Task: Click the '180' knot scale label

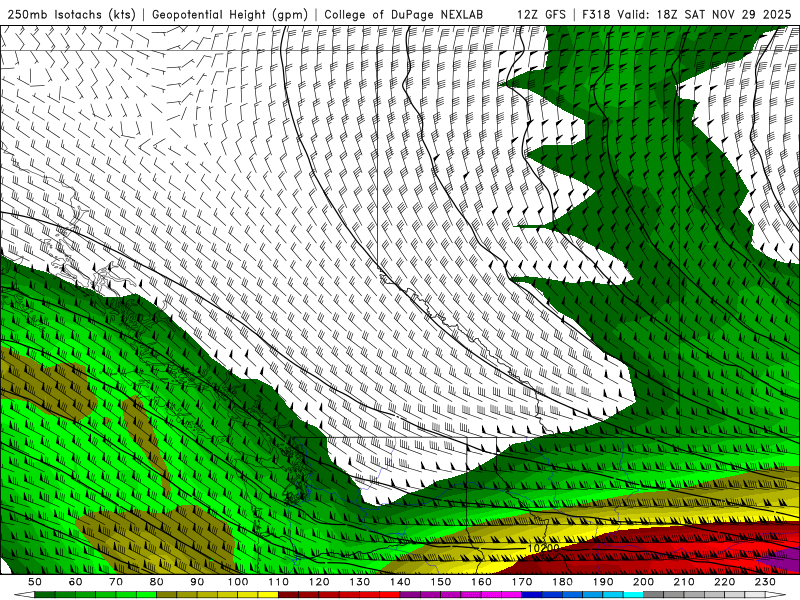Action: tap(562, 582)
